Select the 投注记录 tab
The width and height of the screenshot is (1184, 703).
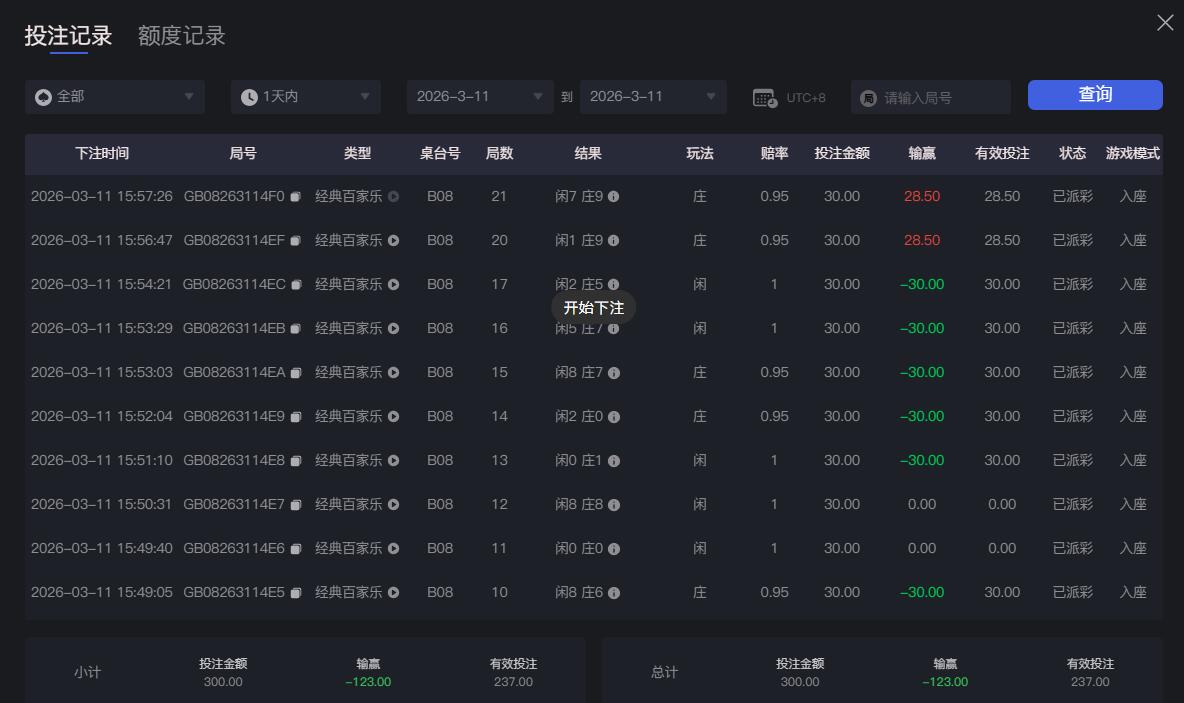pyautogui.click(x=68, y=34)
